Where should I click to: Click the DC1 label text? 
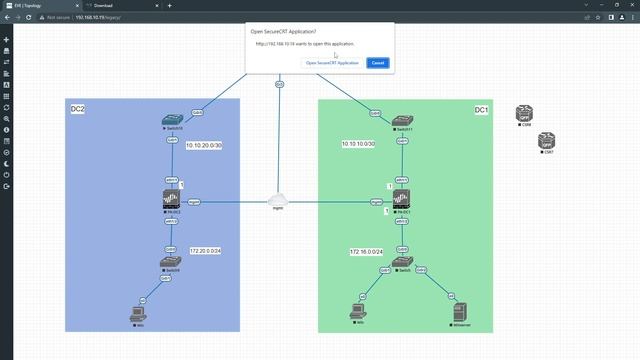(481, 110)
